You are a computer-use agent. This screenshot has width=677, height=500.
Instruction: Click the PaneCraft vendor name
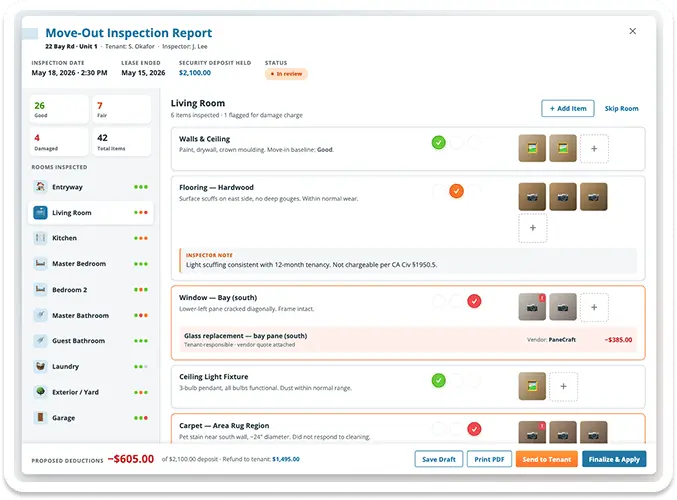(562, 340)
